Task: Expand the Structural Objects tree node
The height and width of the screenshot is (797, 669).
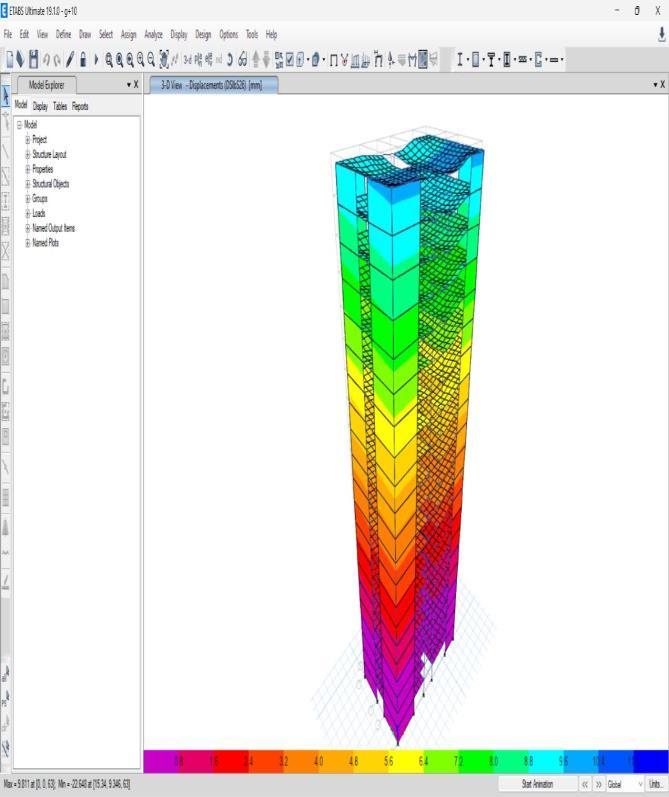Action: (x=28, y=183)
